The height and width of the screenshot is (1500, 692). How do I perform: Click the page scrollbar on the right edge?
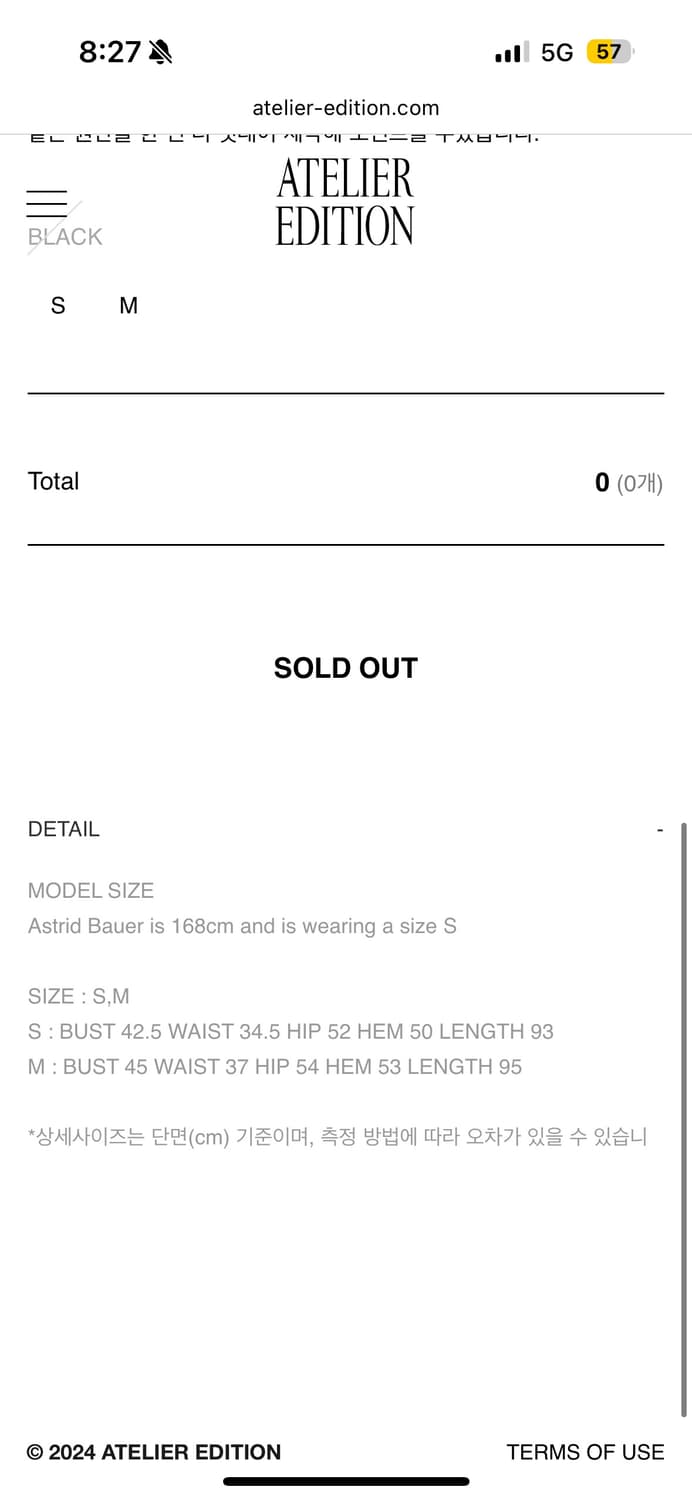point(684,1000)
